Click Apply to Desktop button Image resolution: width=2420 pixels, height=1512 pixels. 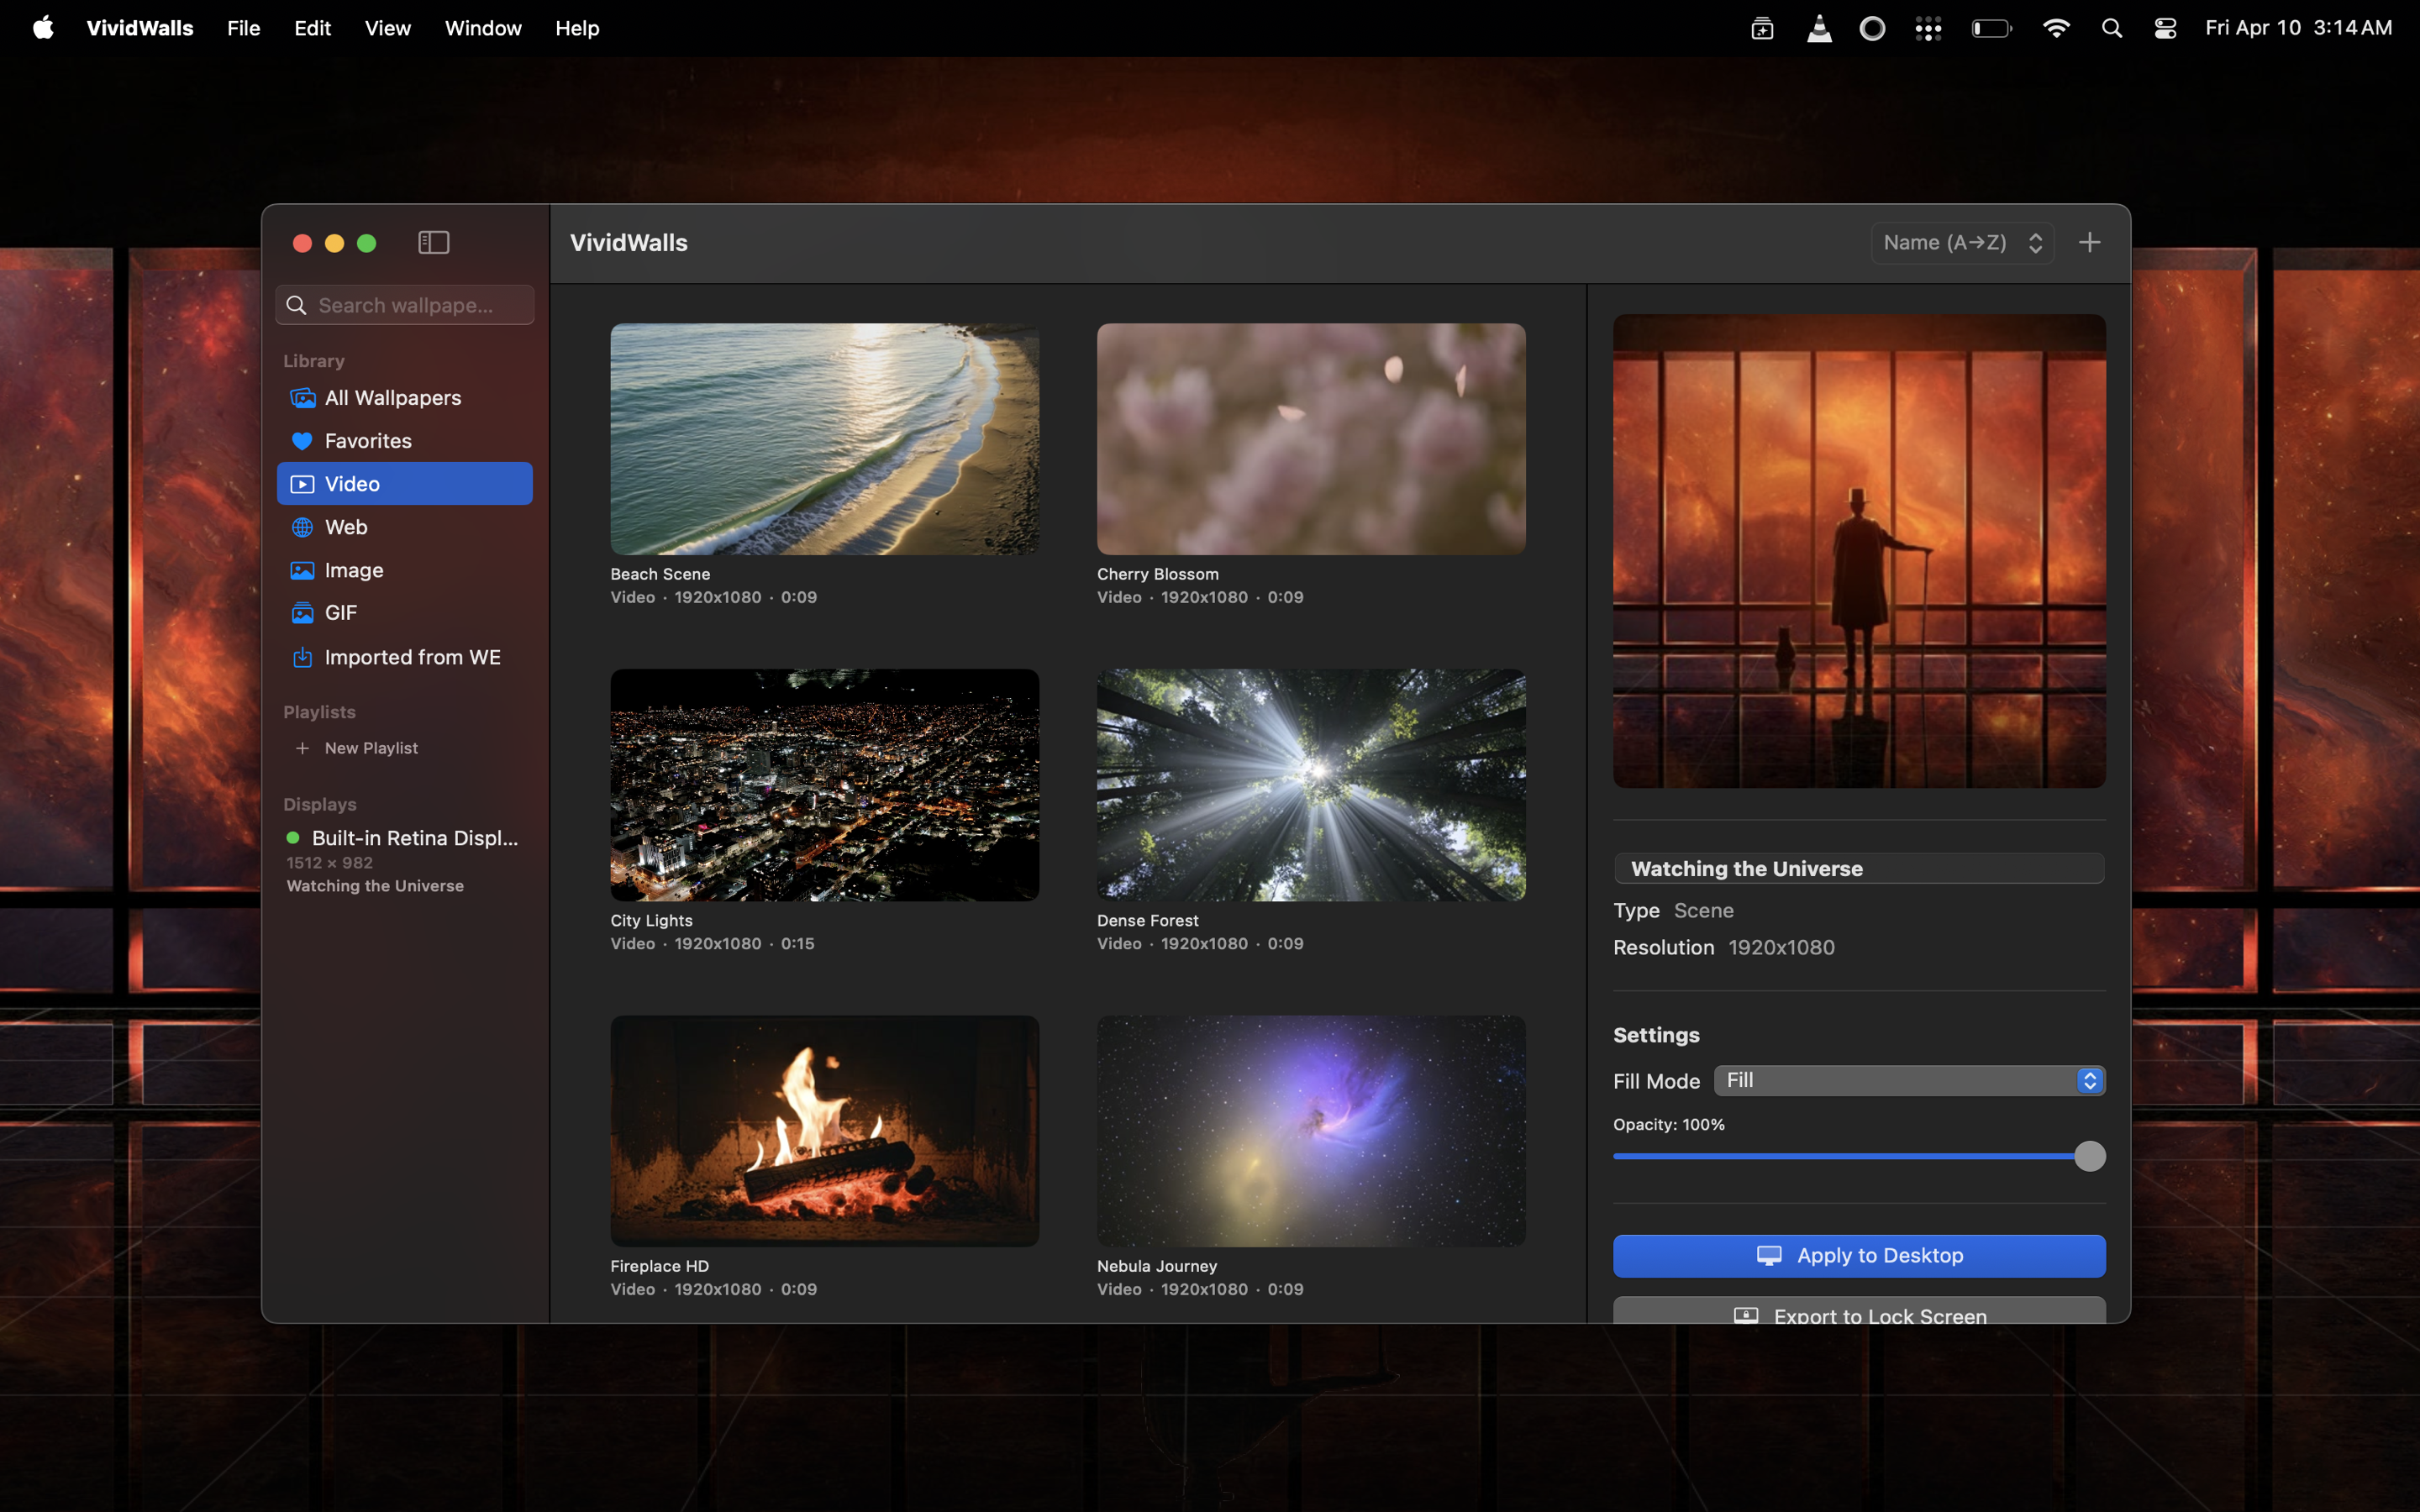point(1859,1256)
